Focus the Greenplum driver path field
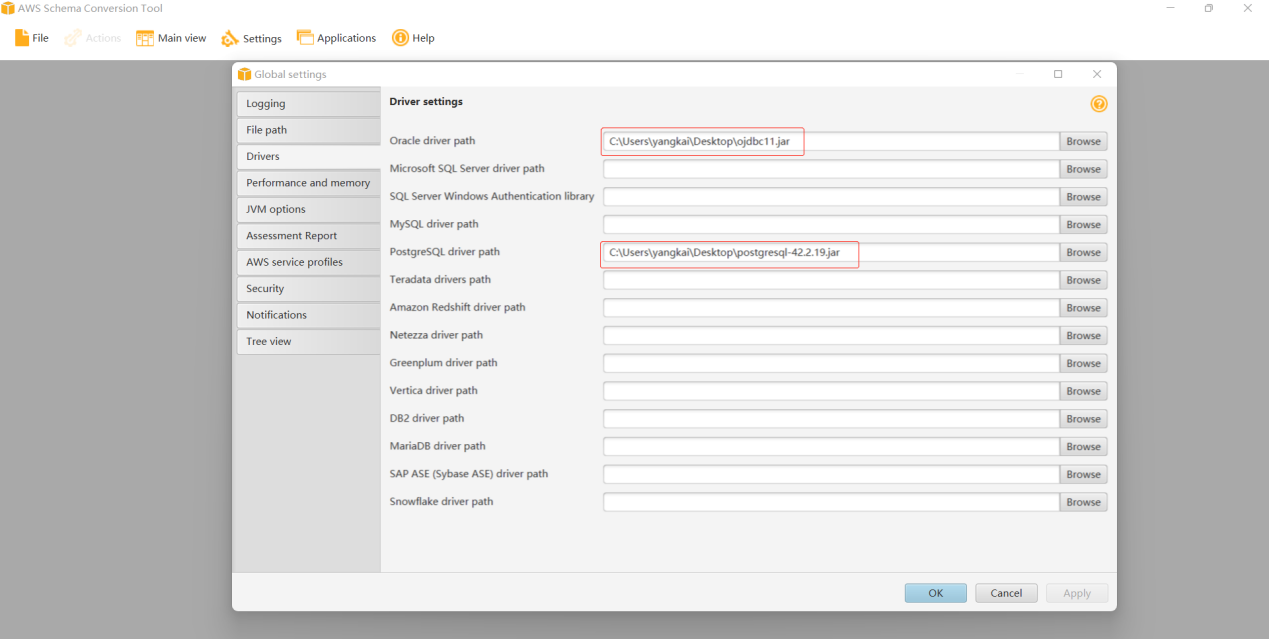This screenshot has height=639, width=1269. [x=831, y=364]
